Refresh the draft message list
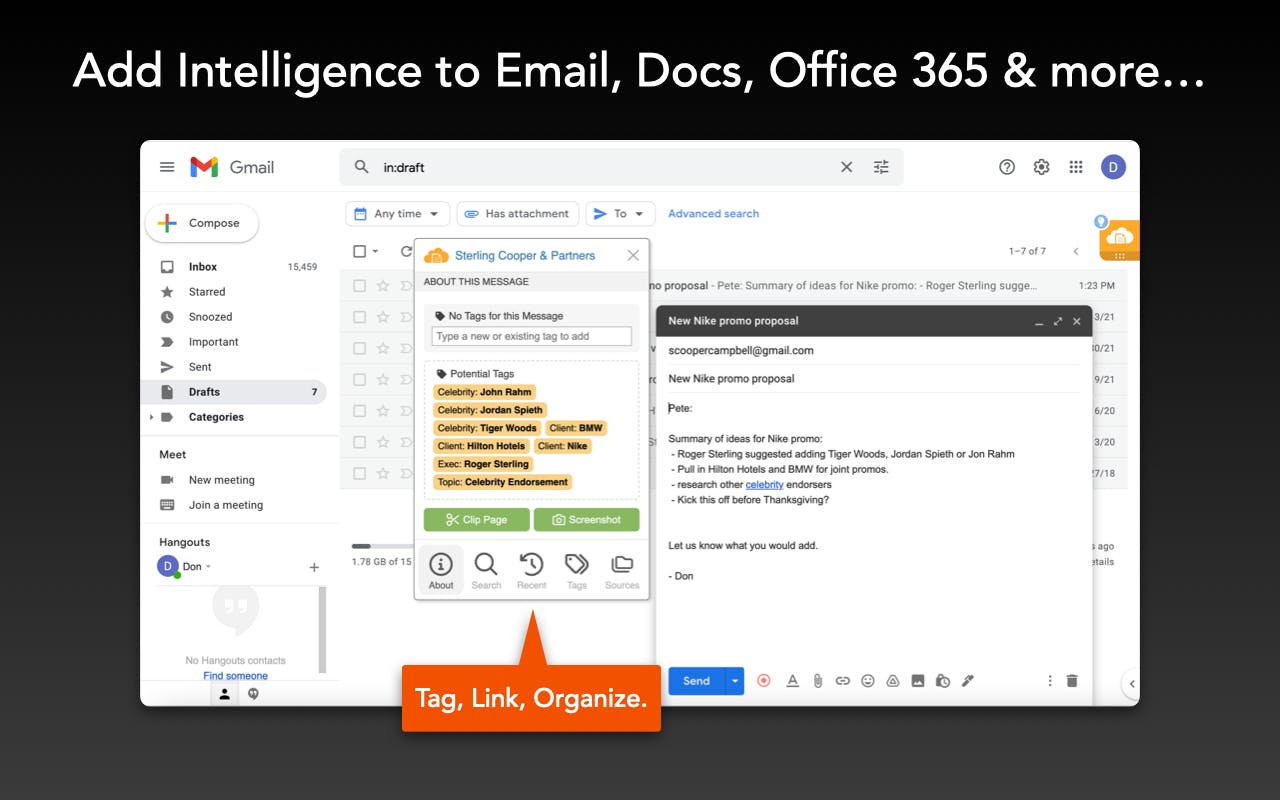Image resolution: width=1280 pixels, height=800 pixels. click(x=406, y=252)
